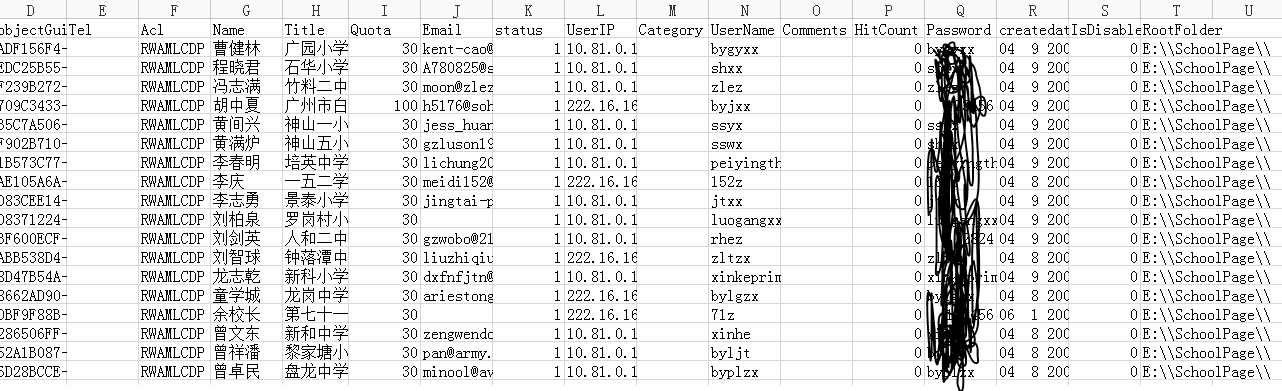Click the HitCount header cell
This screenshot has height=391, width=1282.
coord(888,30)
